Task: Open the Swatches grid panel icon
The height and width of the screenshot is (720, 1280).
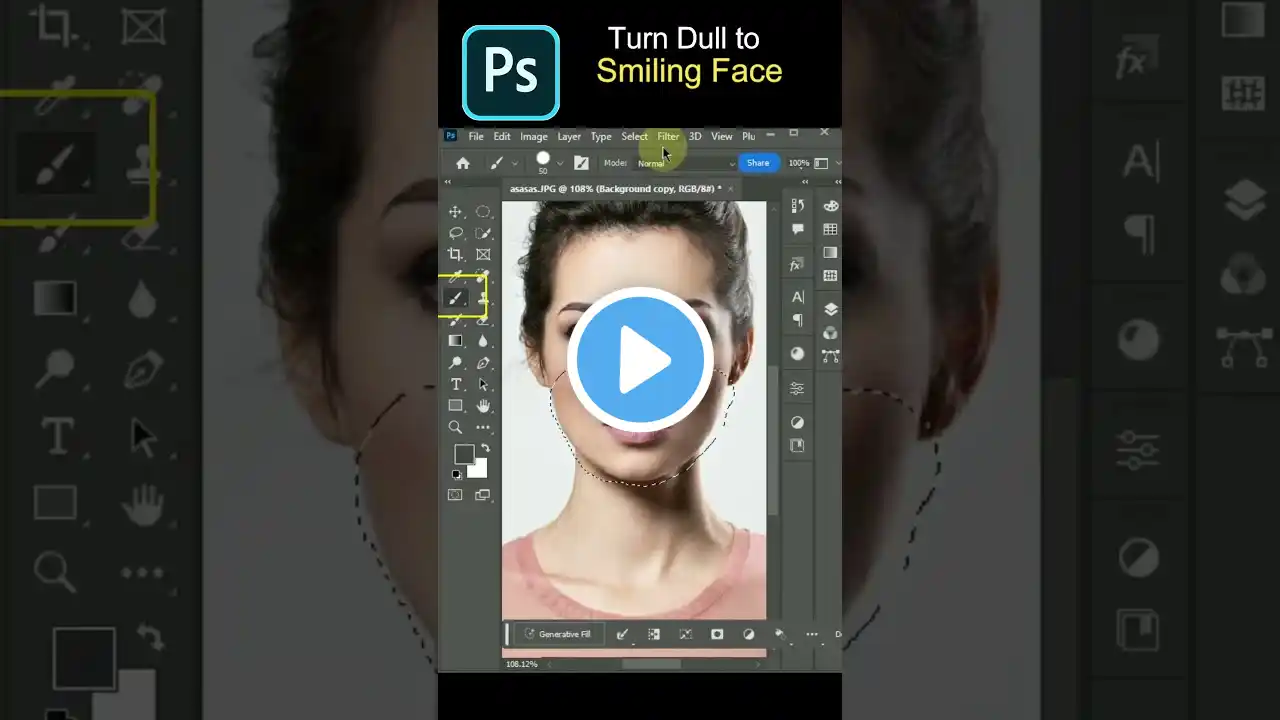Action: coord(830,229)
